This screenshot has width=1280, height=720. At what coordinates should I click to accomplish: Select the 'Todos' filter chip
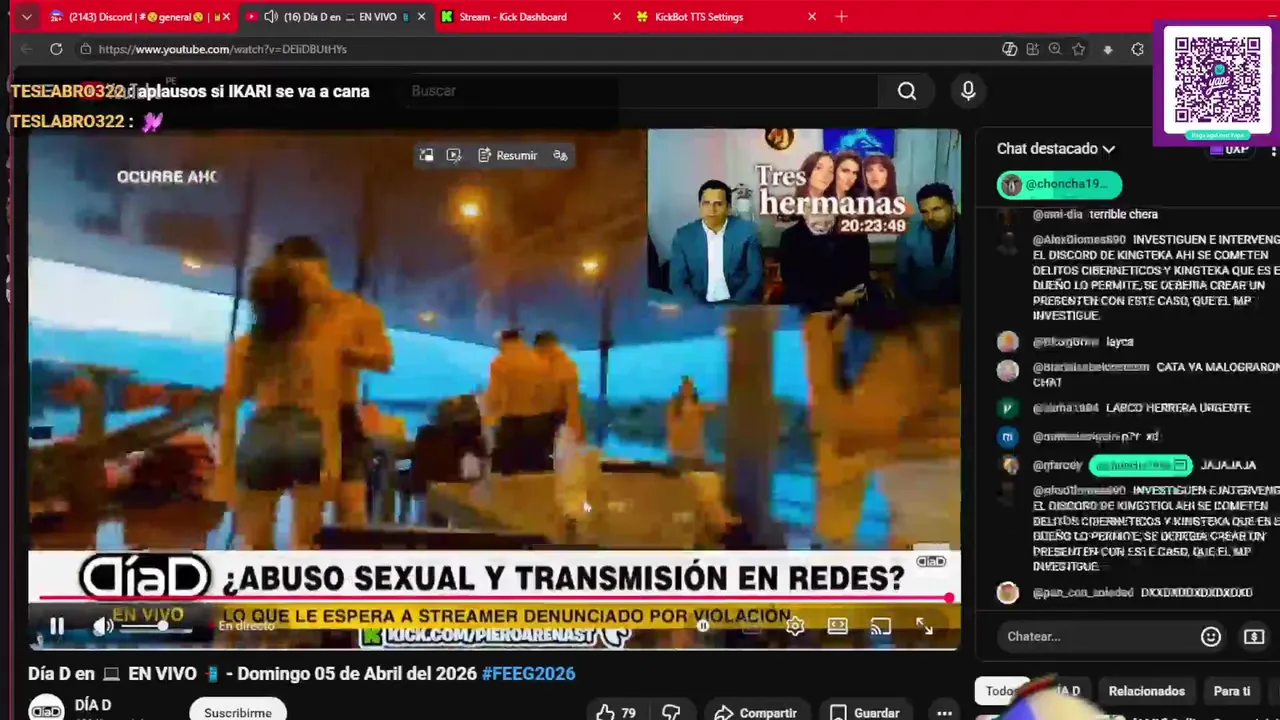coord(1002,691)
